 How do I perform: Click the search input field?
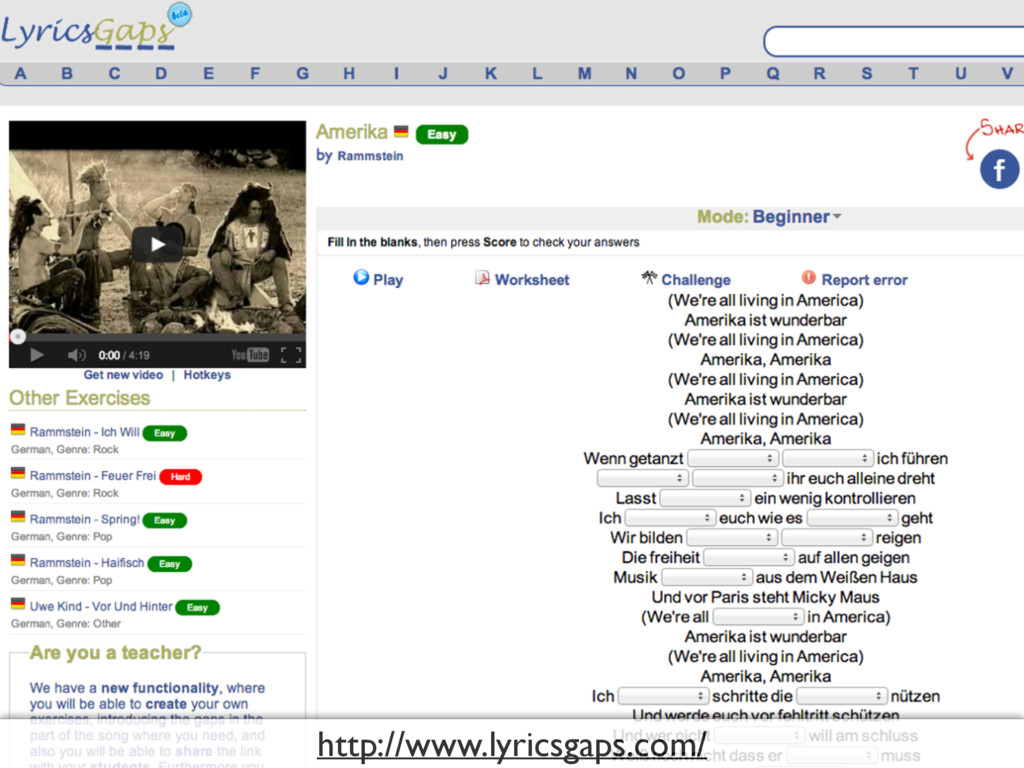point(893,42)
